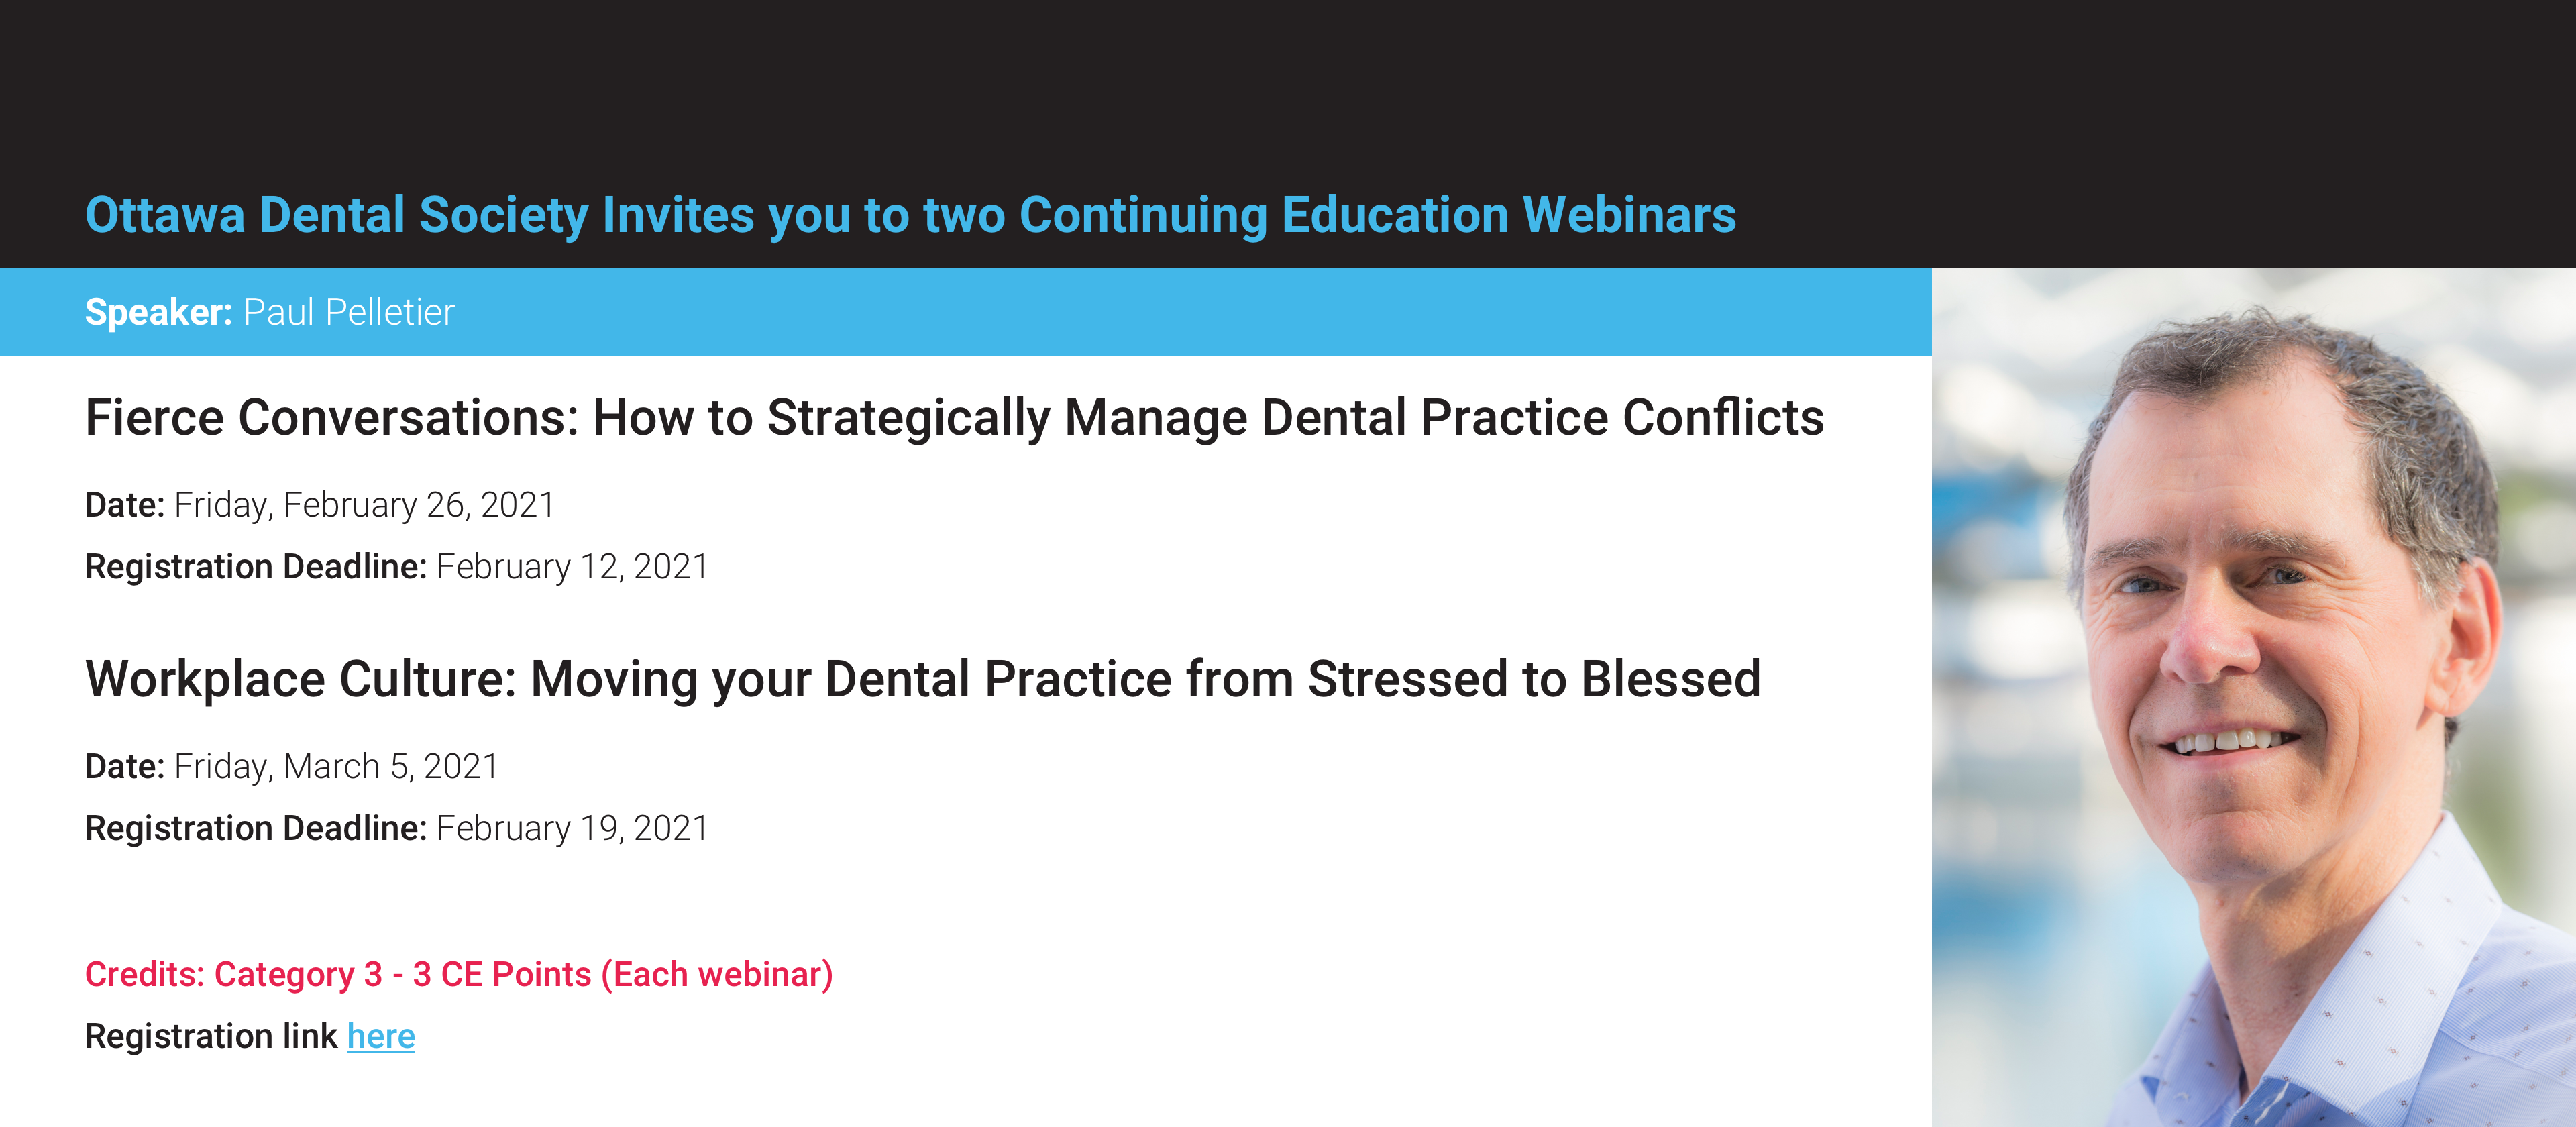Click the first "Registration Deadline:" bold label

(256, 567)
